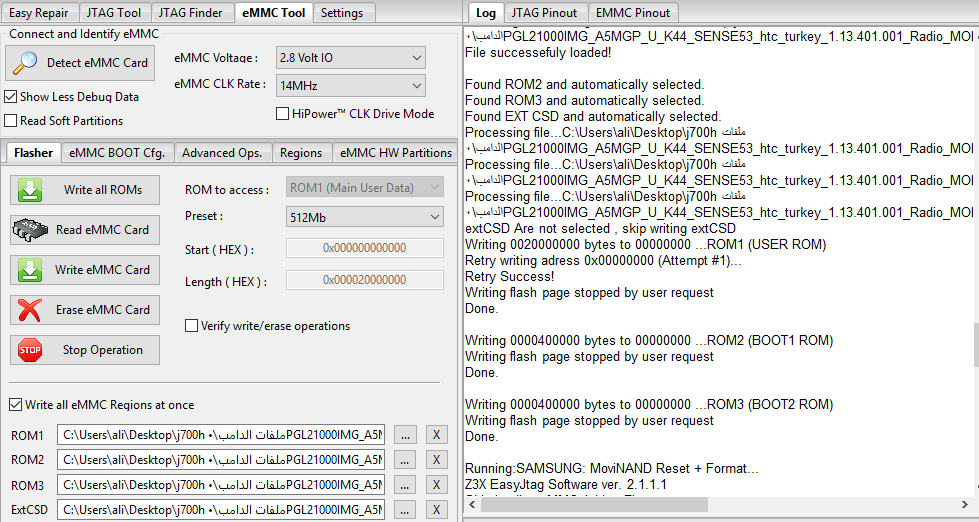Viewport: 979px width, 522px height.
Task: Toggle Write all eMMC Regions at once
Action: tap(16, 405)
